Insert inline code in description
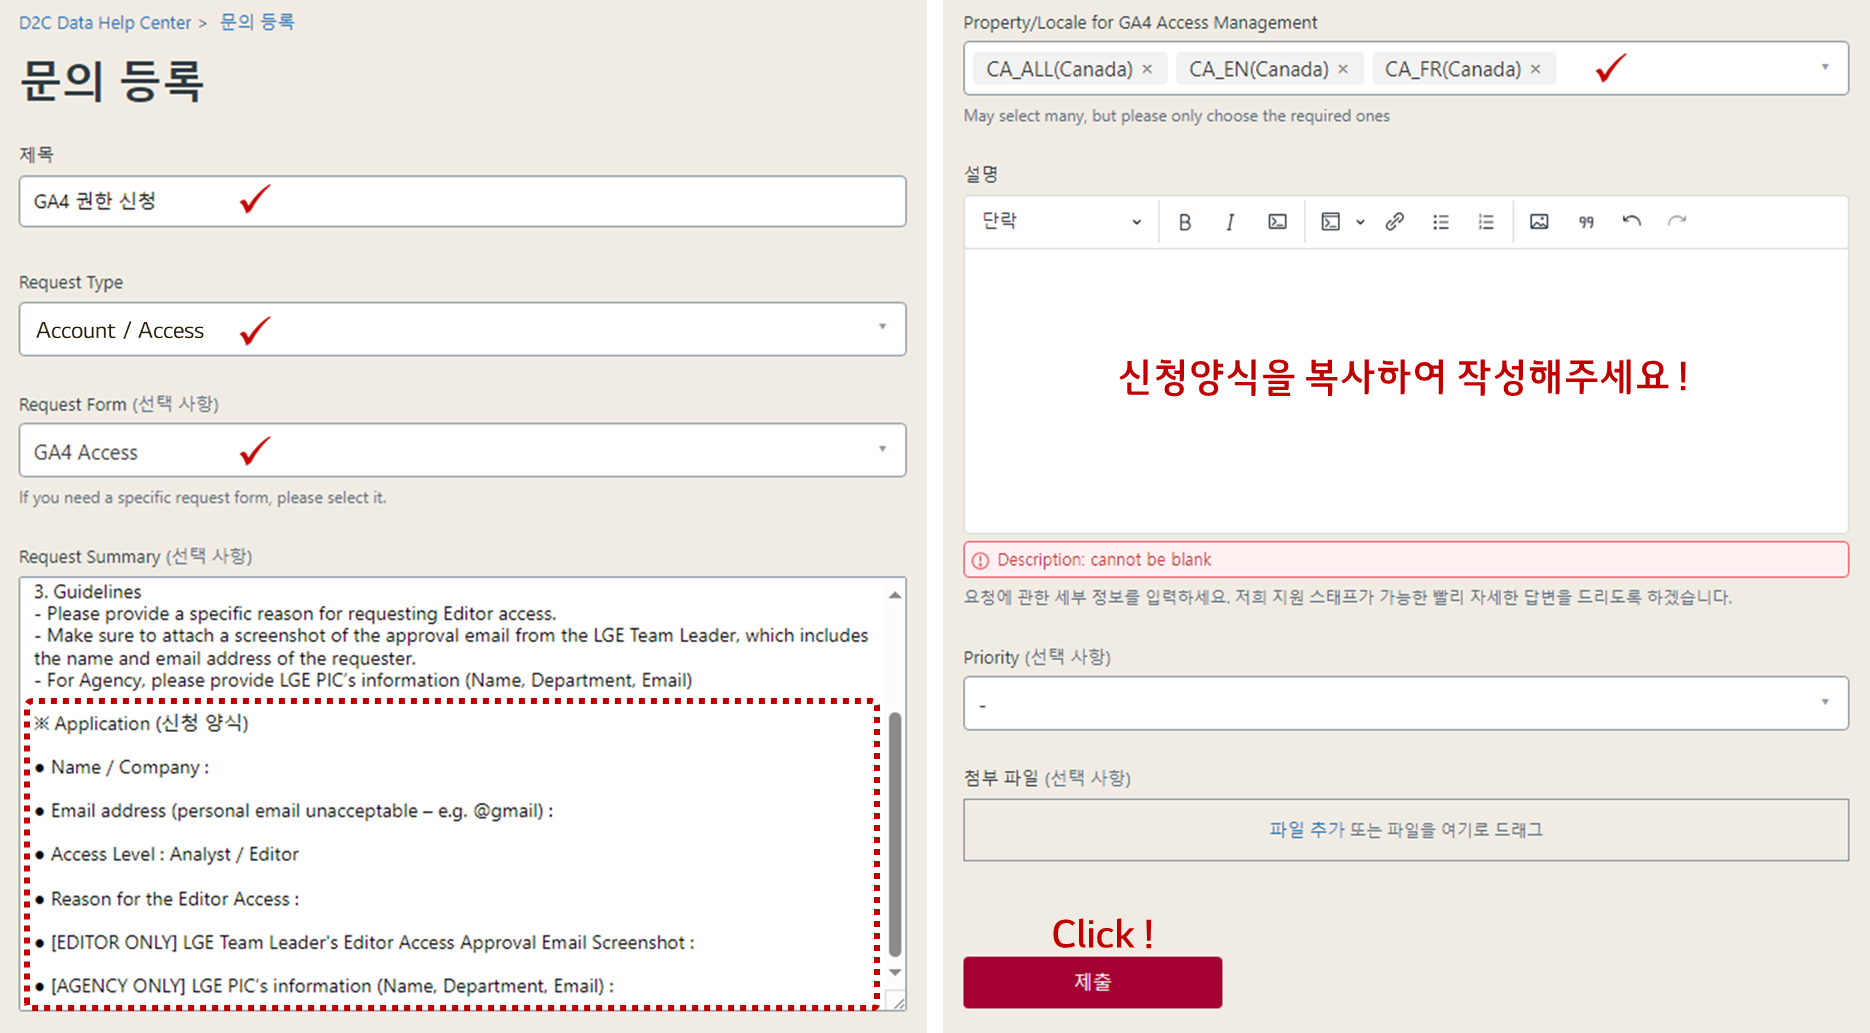The image size is (1870, 1033). [x=1277, y=222]
